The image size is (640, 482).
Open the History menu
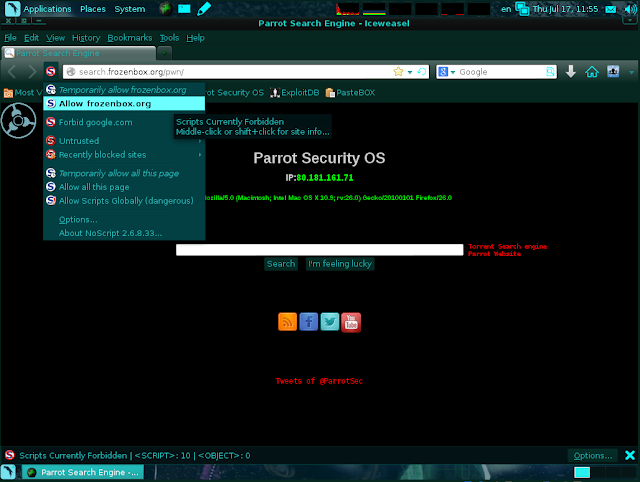[x=86, y=38]
